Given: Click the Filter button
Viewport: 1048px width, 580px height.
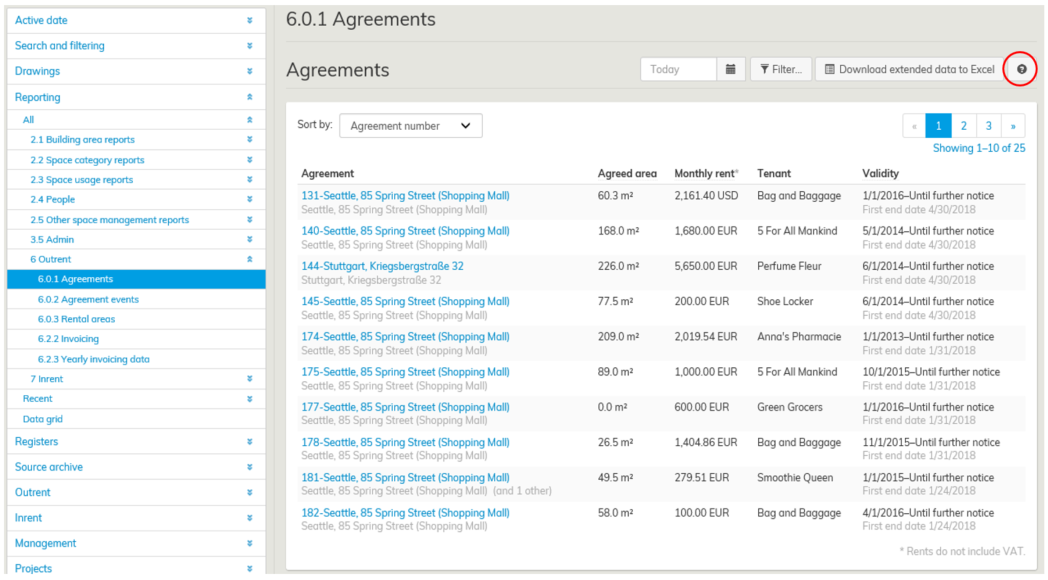Looking at the screenshot, I should click(780, 69).
